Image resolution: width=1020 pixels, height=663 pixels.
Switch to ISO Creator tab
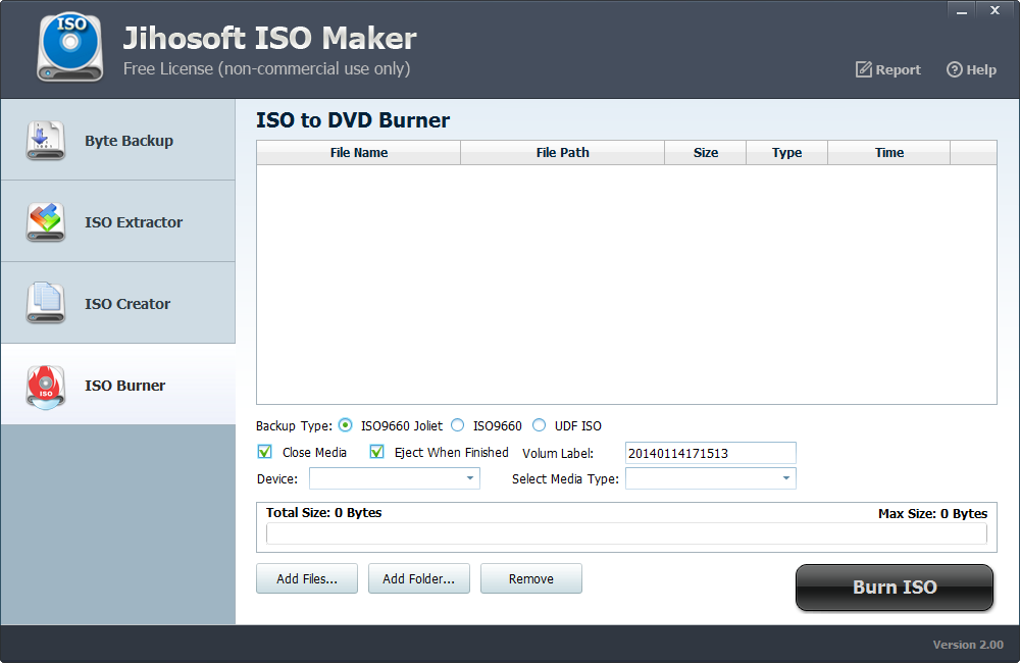click(118, 303)
